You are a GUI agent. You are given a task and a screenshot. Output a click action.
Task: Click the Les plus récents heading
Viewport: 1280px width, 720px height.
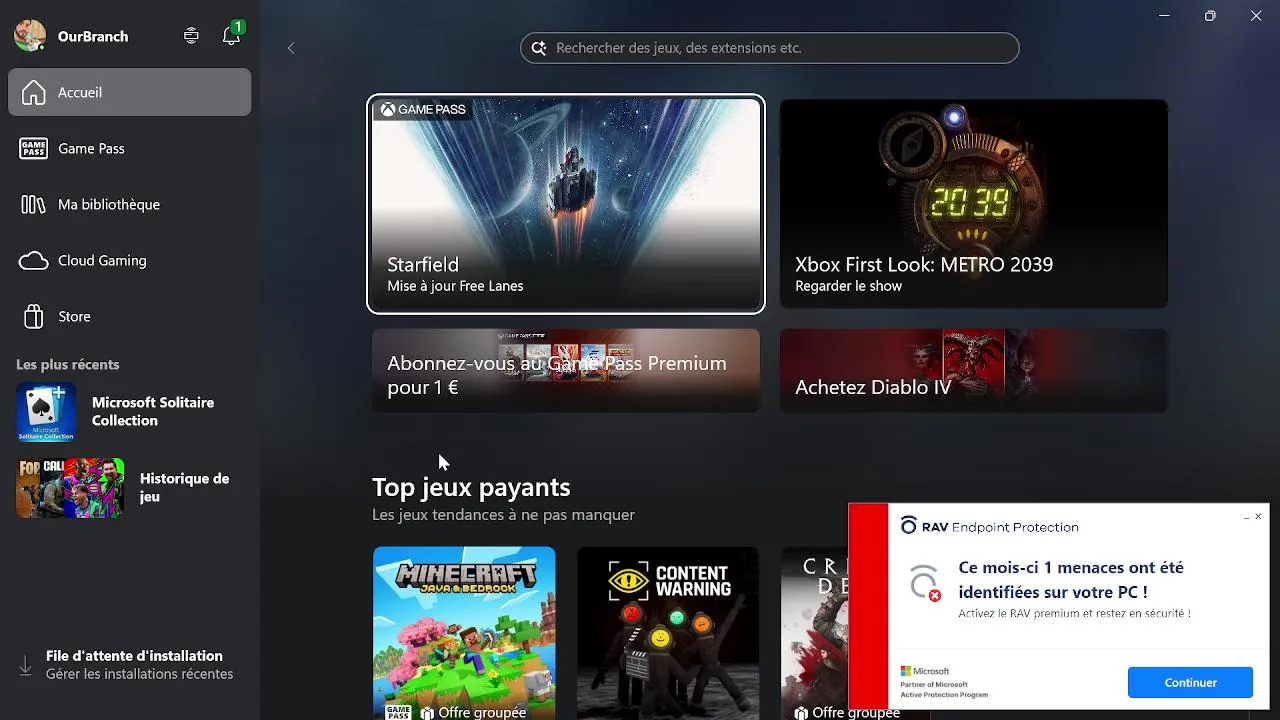click(x=67, y=364)
